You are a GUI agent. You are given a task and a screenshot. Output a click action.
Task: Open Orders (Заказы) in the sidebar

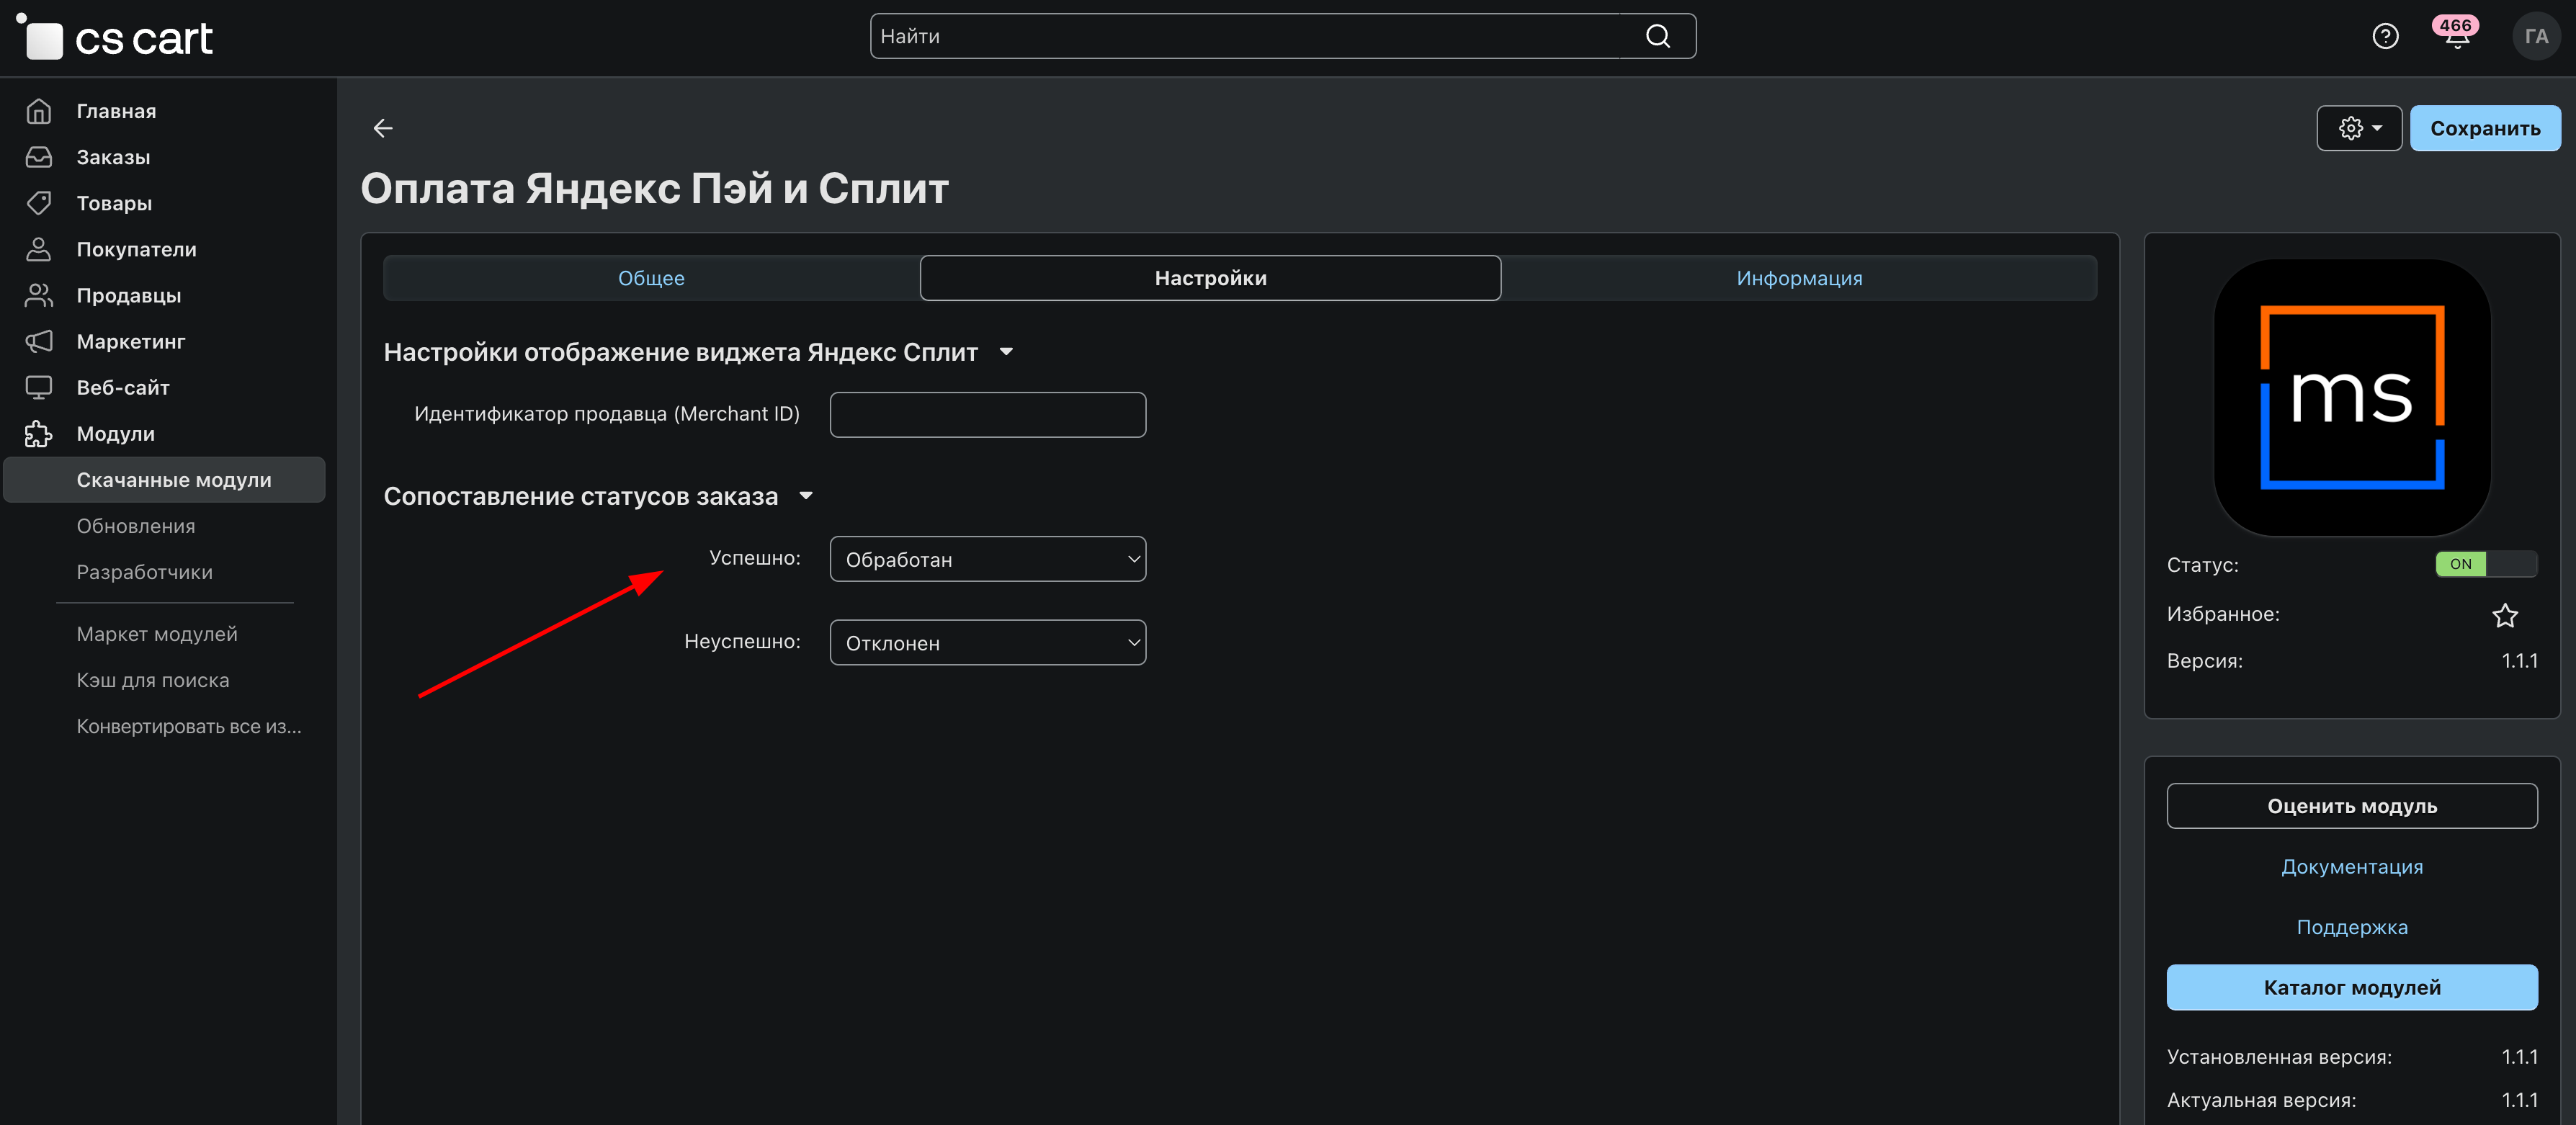pyautogui.click(x=113, y=157)
